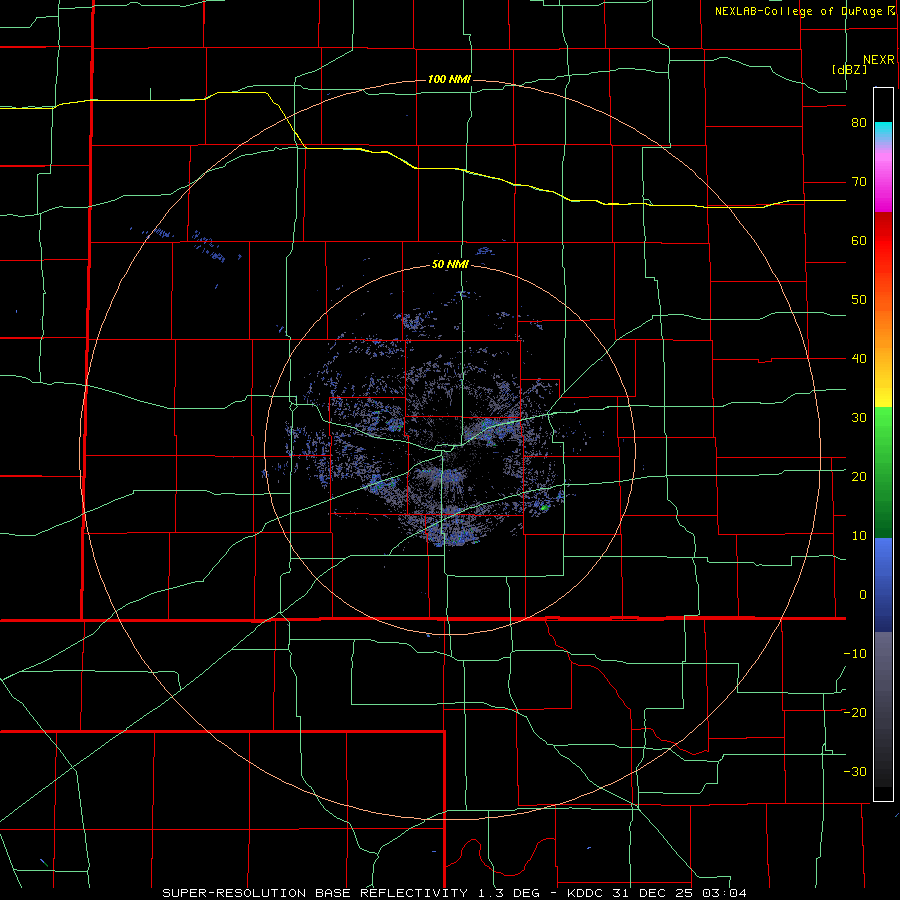
Task: Click the 70 dBZ scale value
Action: [859, 182]
